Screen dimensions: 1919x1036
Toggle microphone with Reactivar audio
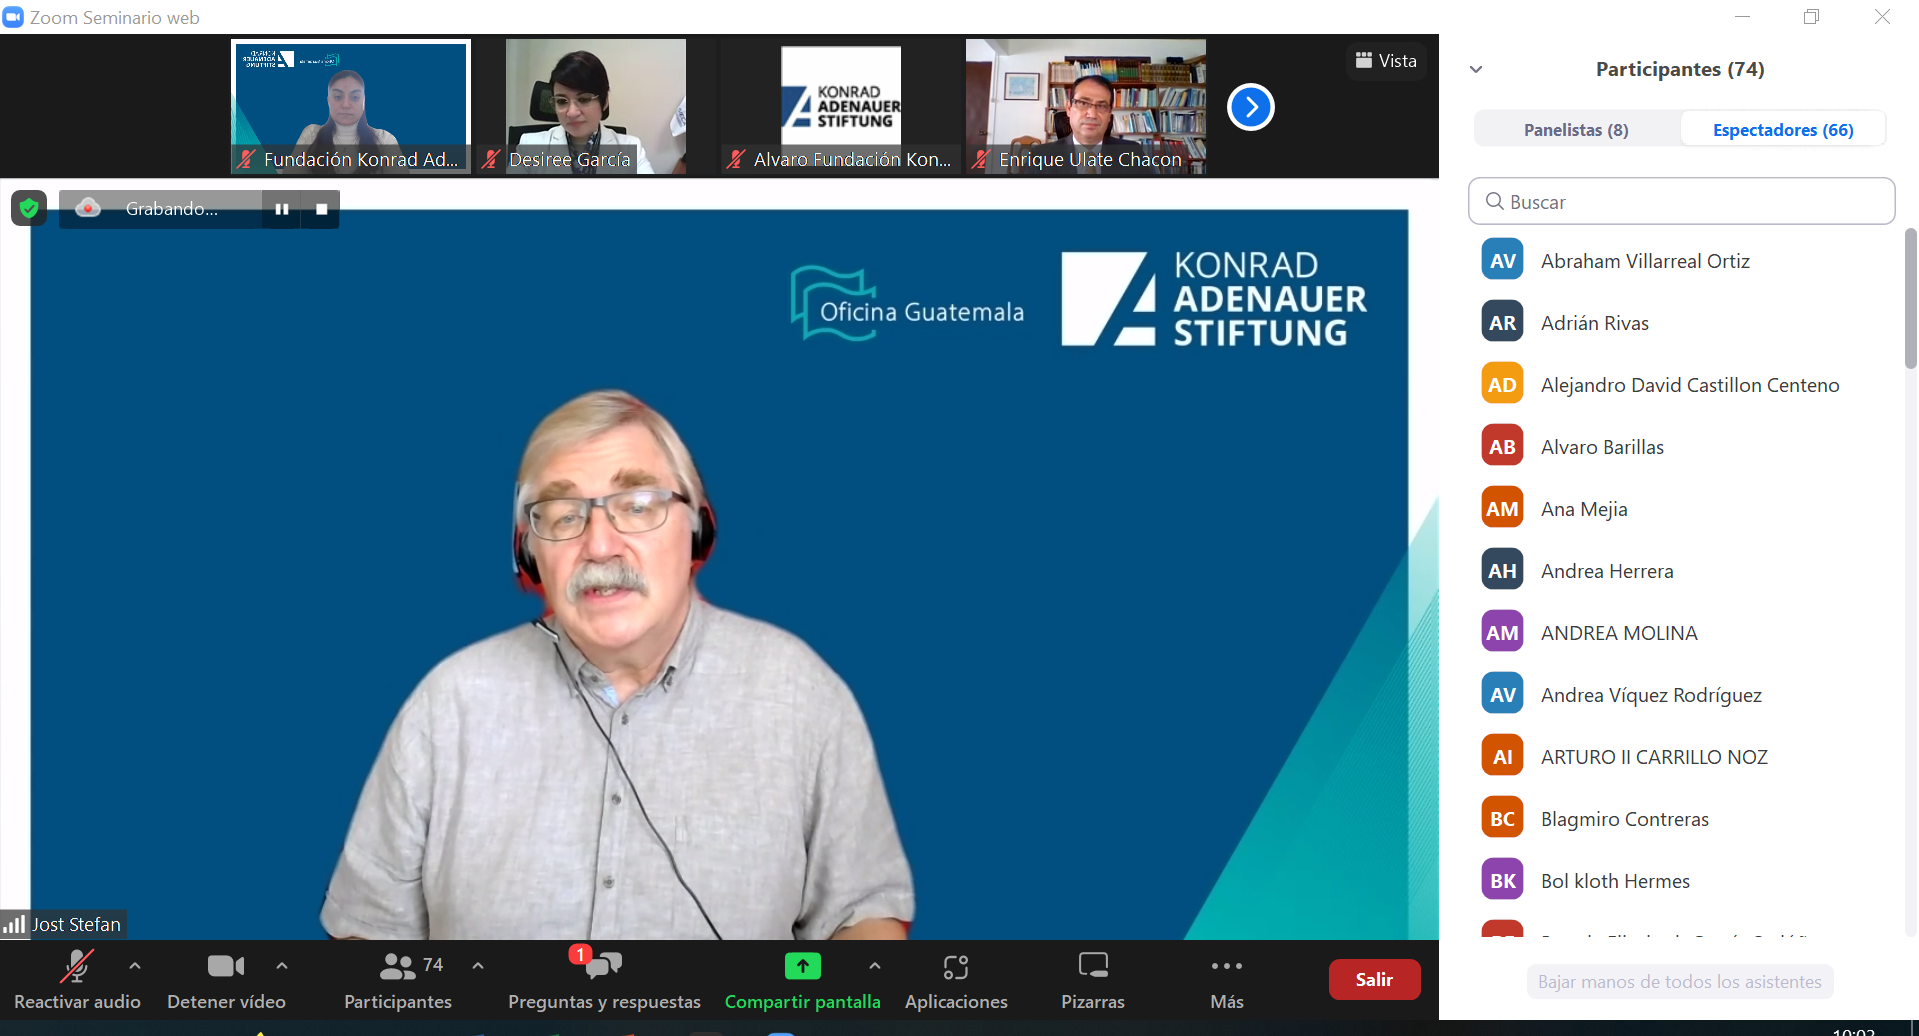pos(76,967)
